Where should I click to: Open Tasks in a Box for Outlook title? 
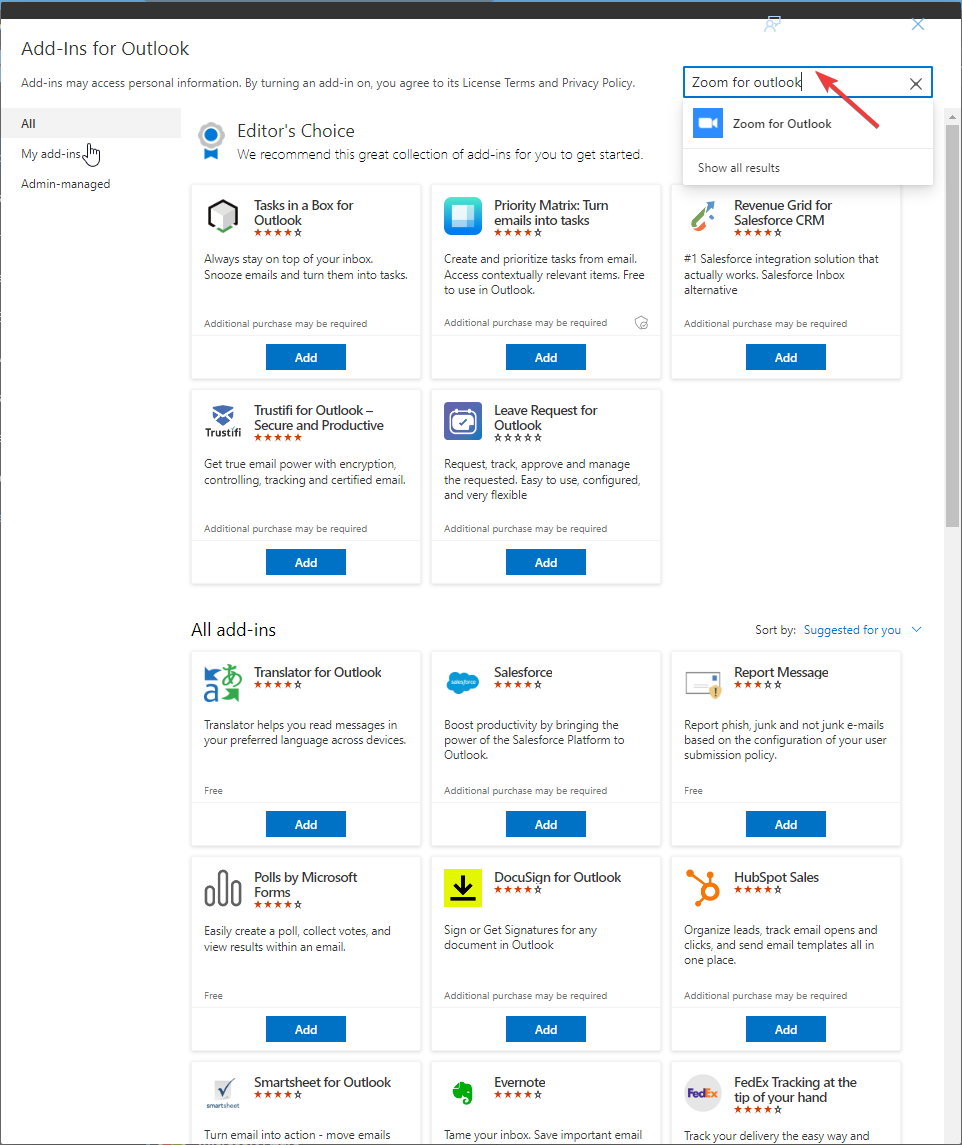(x=303, y=212)
